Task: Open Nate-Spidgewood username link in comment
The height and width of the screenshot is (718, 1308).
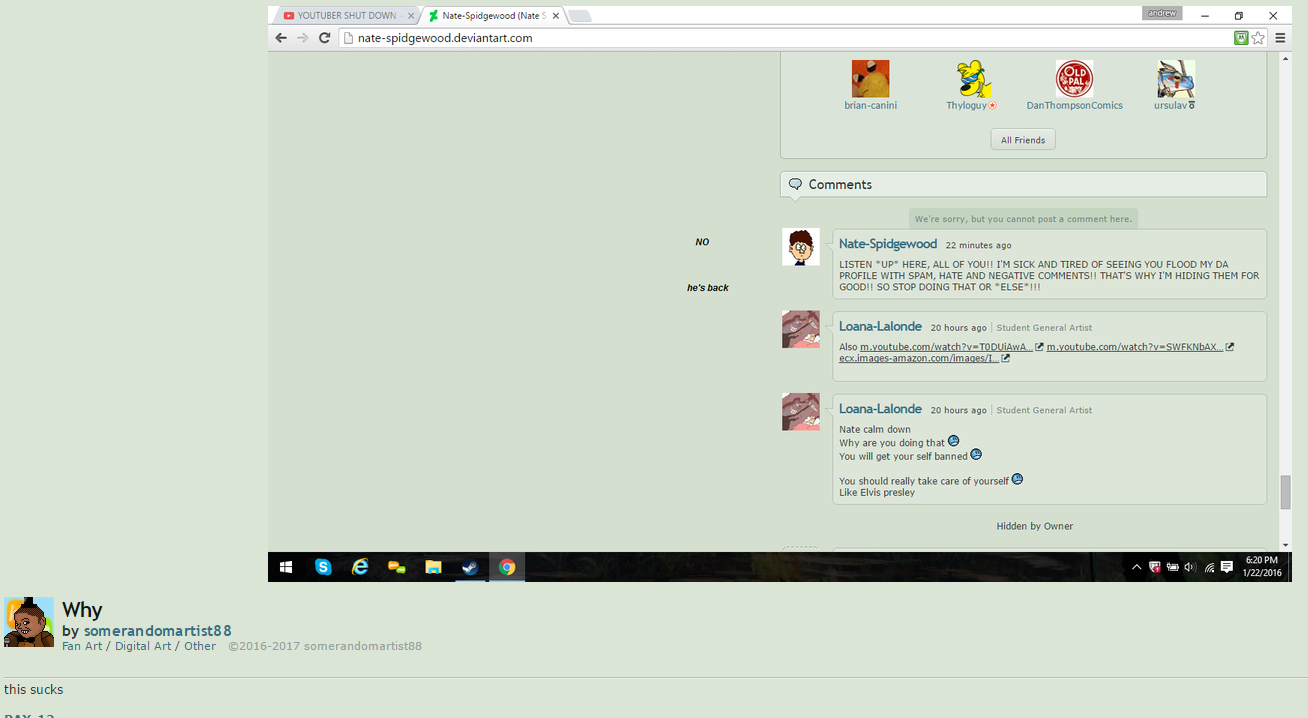Action: point(888,244)
